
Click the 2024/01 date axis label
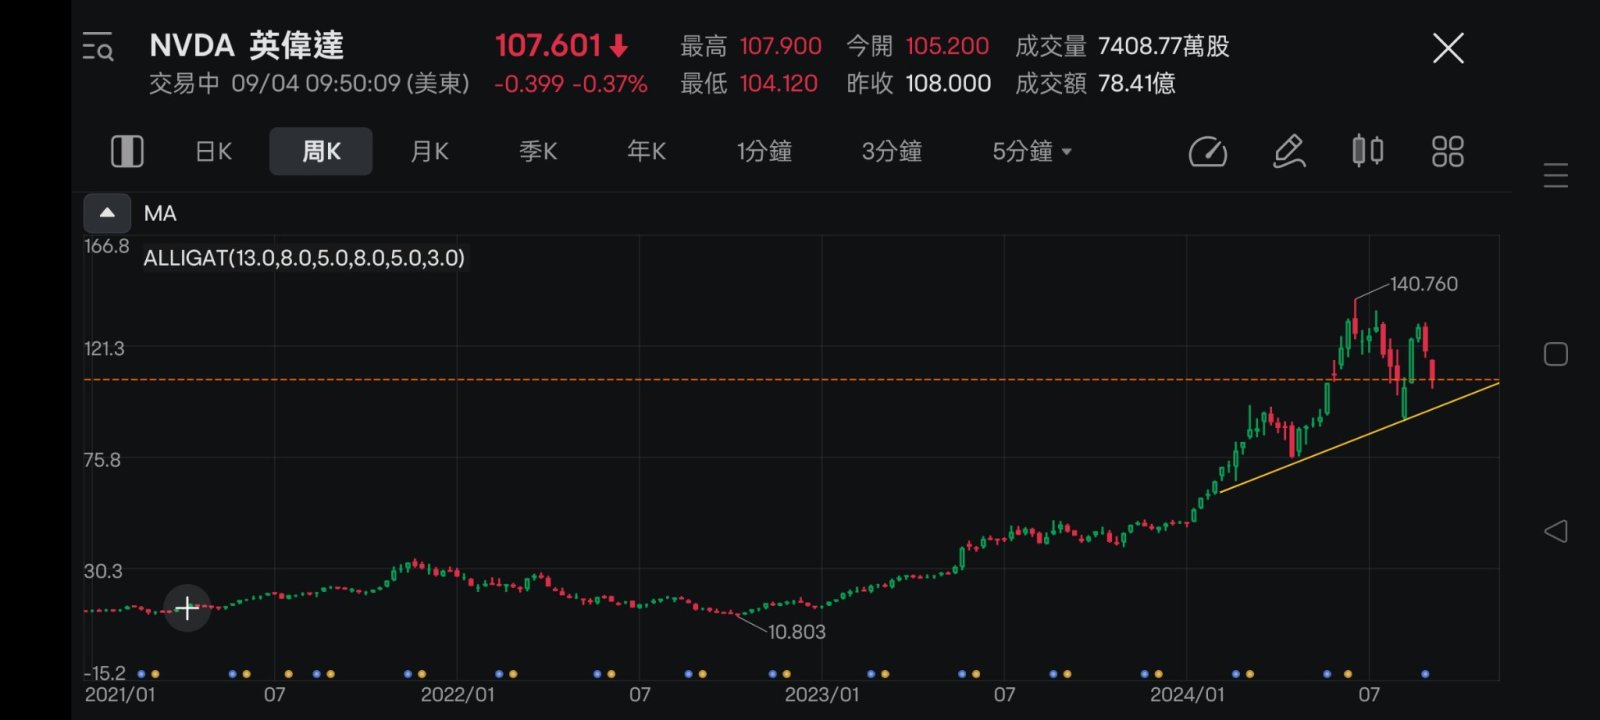click(1187, 694)
